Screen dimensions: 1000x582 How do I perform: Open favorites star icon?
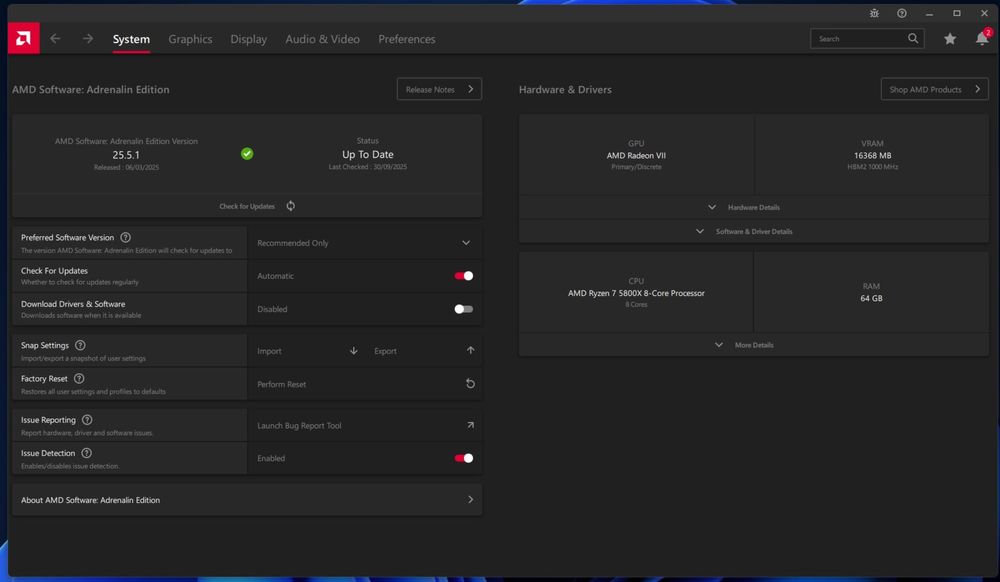coord(950,39)
